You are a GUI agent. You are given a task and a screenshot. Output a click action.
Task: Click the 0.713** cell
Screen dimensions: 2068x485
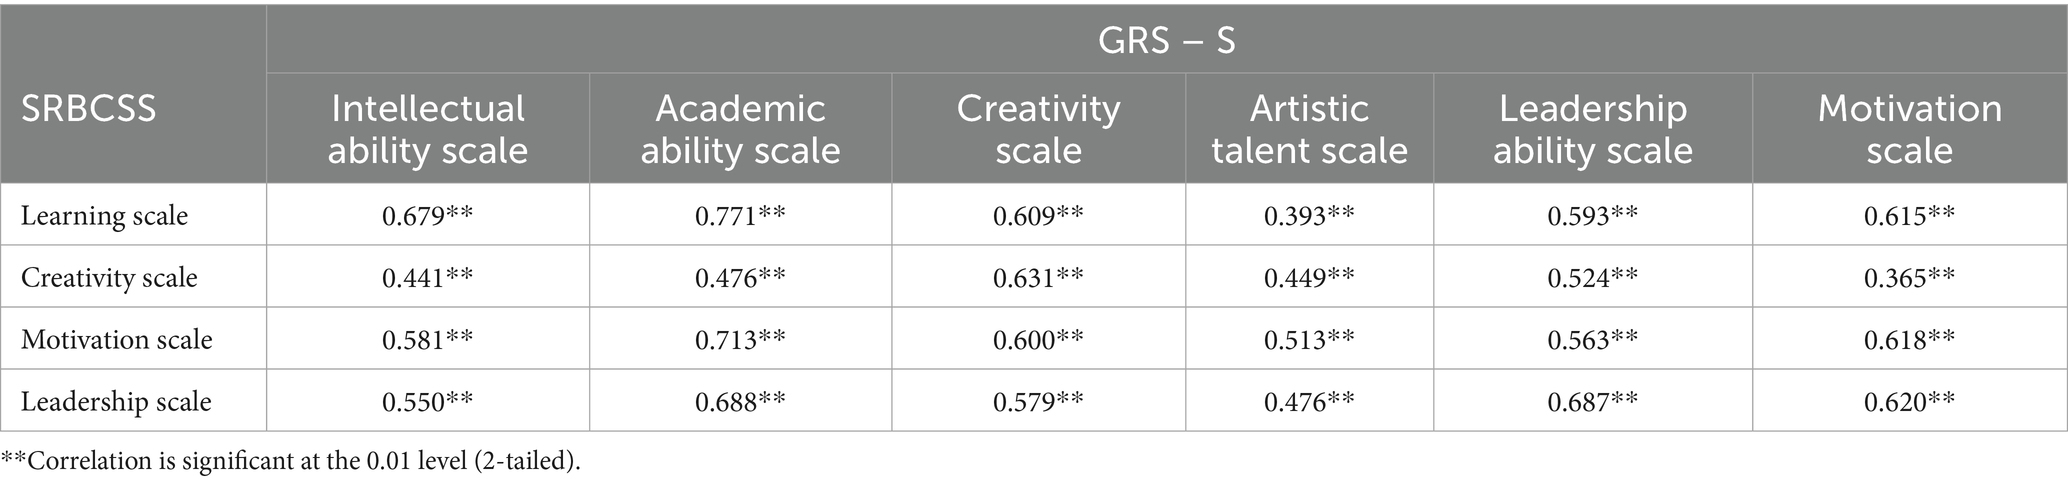(x=740, y=339)
